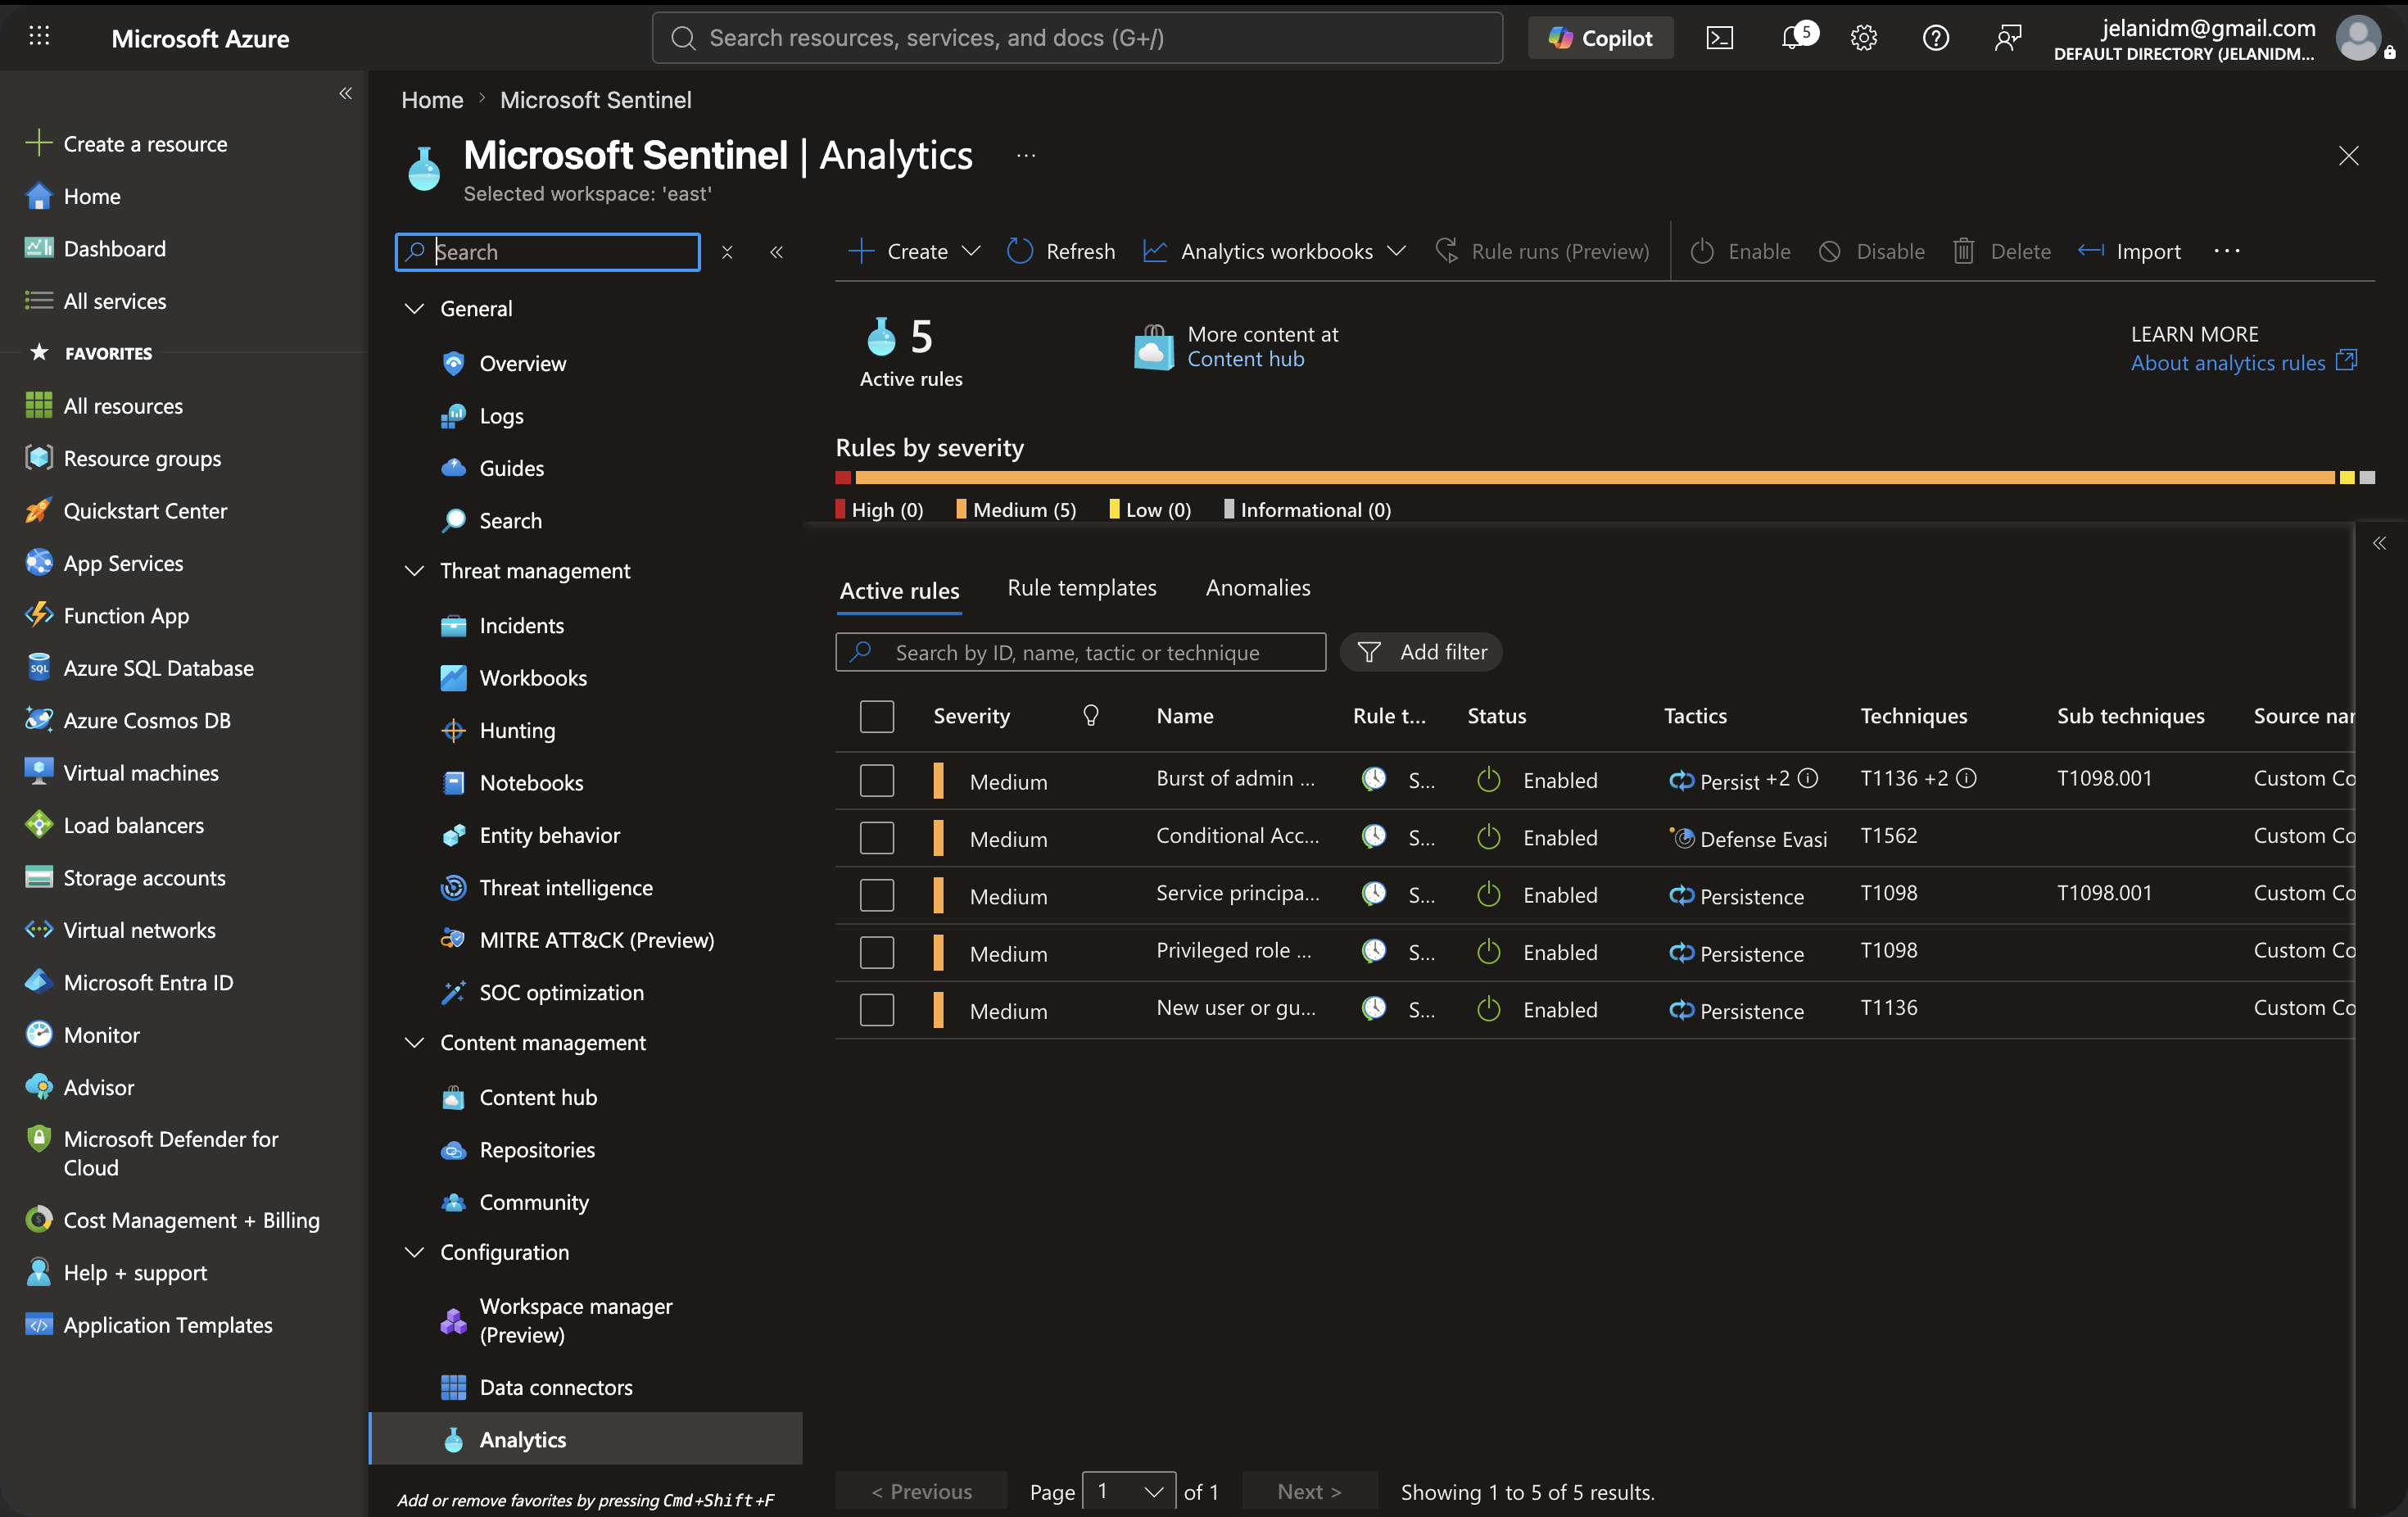2408x1517 pixels.
Task: Open Workbooks in the Sentinel menu
Action: click(533, 678)
